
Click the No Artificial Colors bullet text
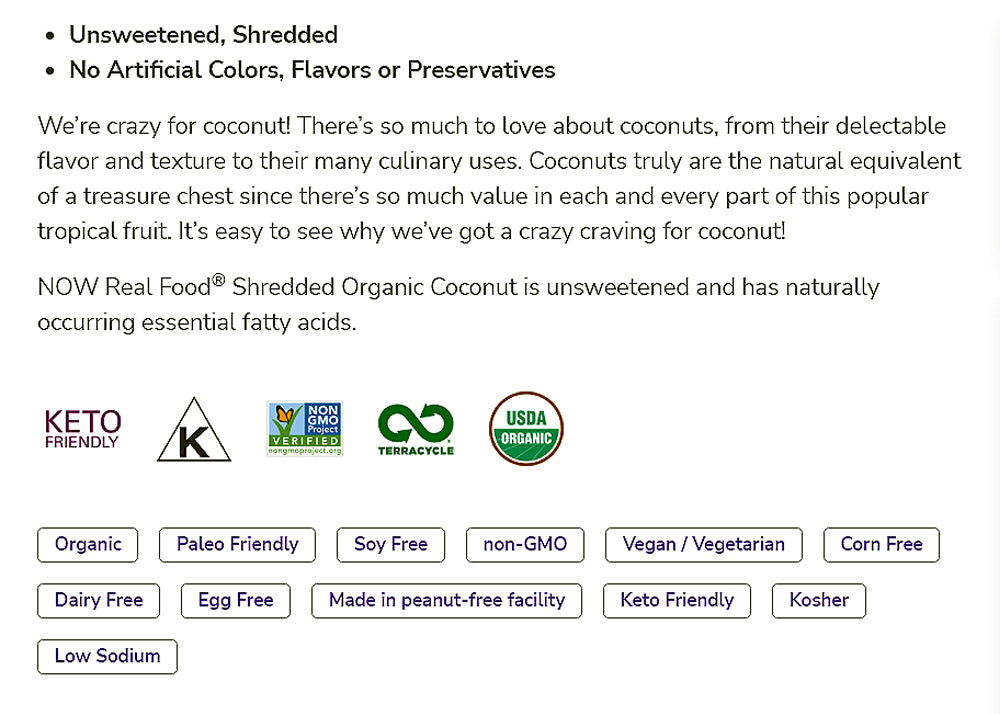312,70
